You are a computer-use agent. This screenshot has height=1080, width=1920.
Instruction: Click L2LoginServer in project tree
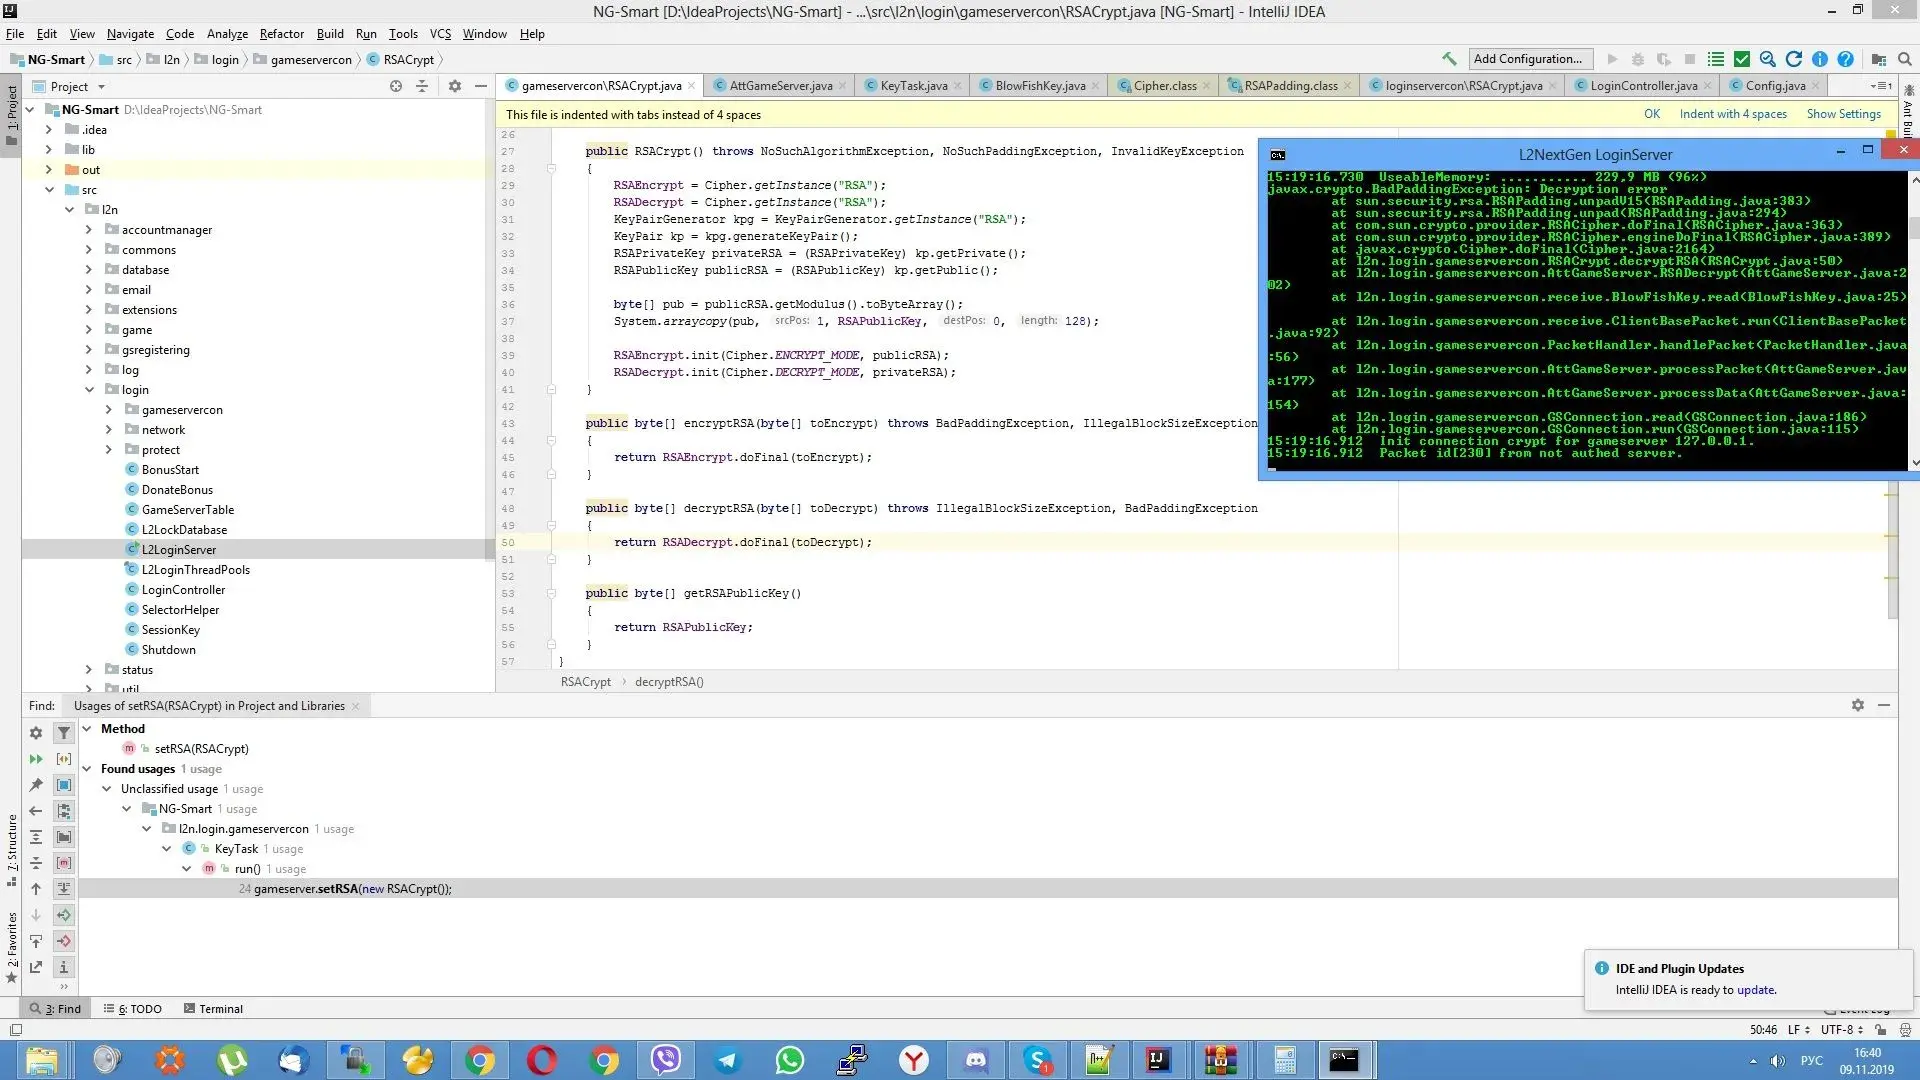[x=178, y=549]
